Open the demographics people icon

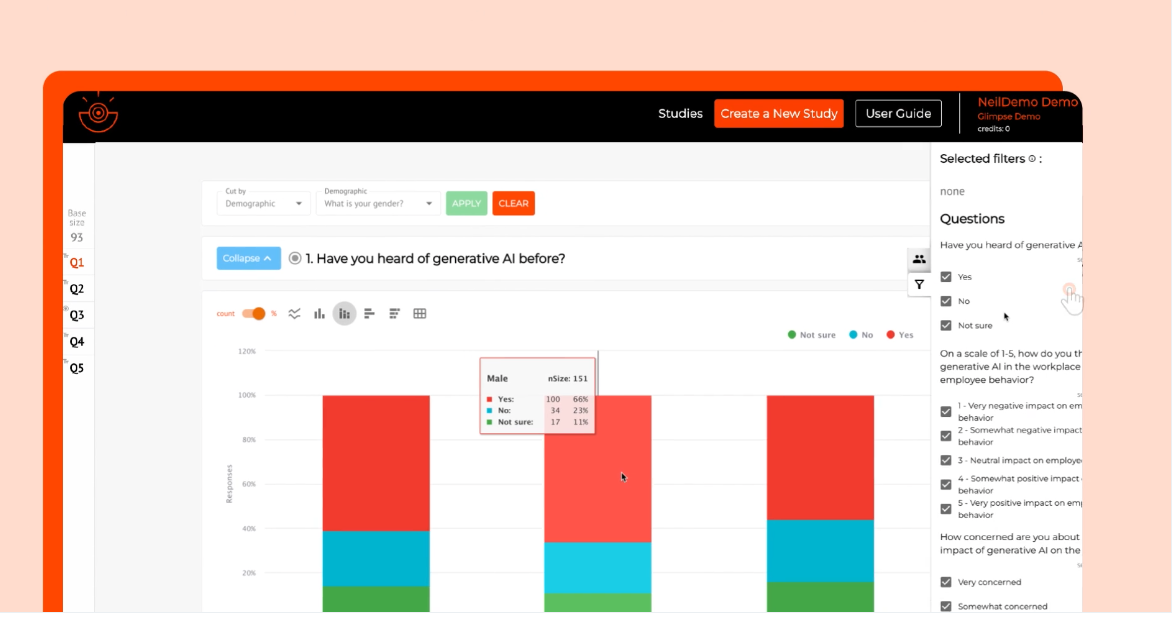[919, 260]
